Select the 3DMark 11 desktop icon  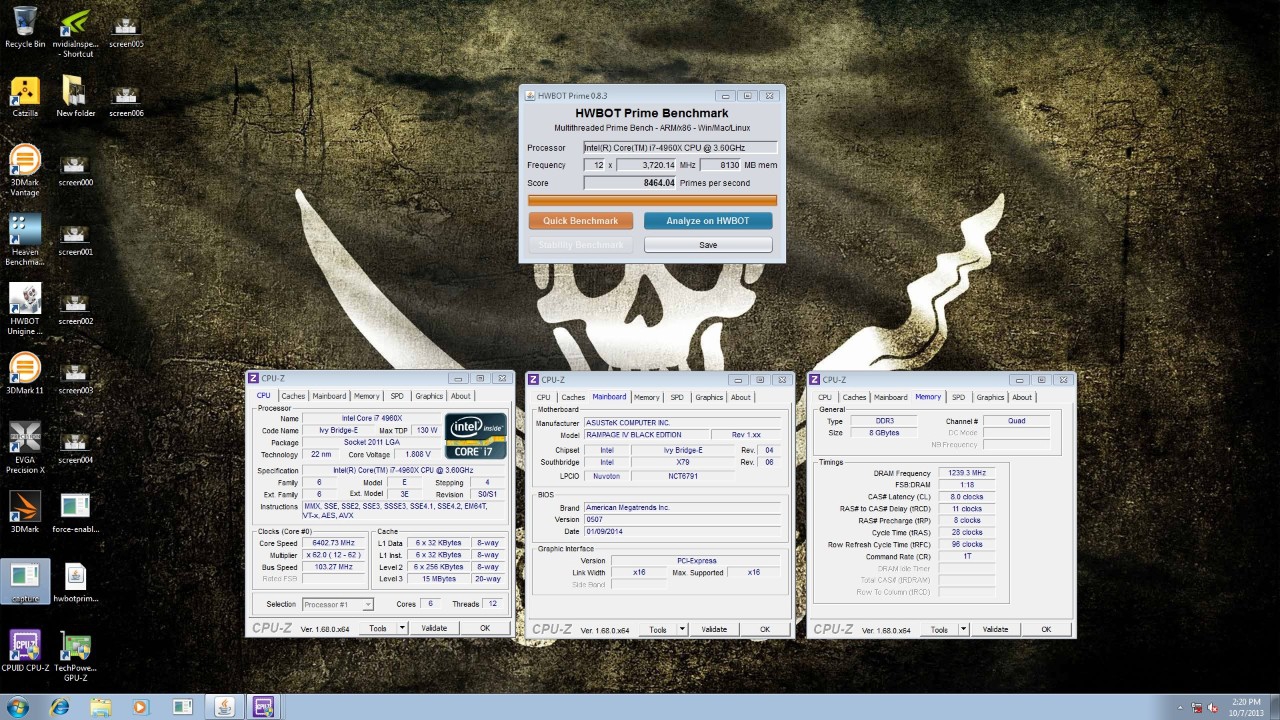[x=25, y=373]
